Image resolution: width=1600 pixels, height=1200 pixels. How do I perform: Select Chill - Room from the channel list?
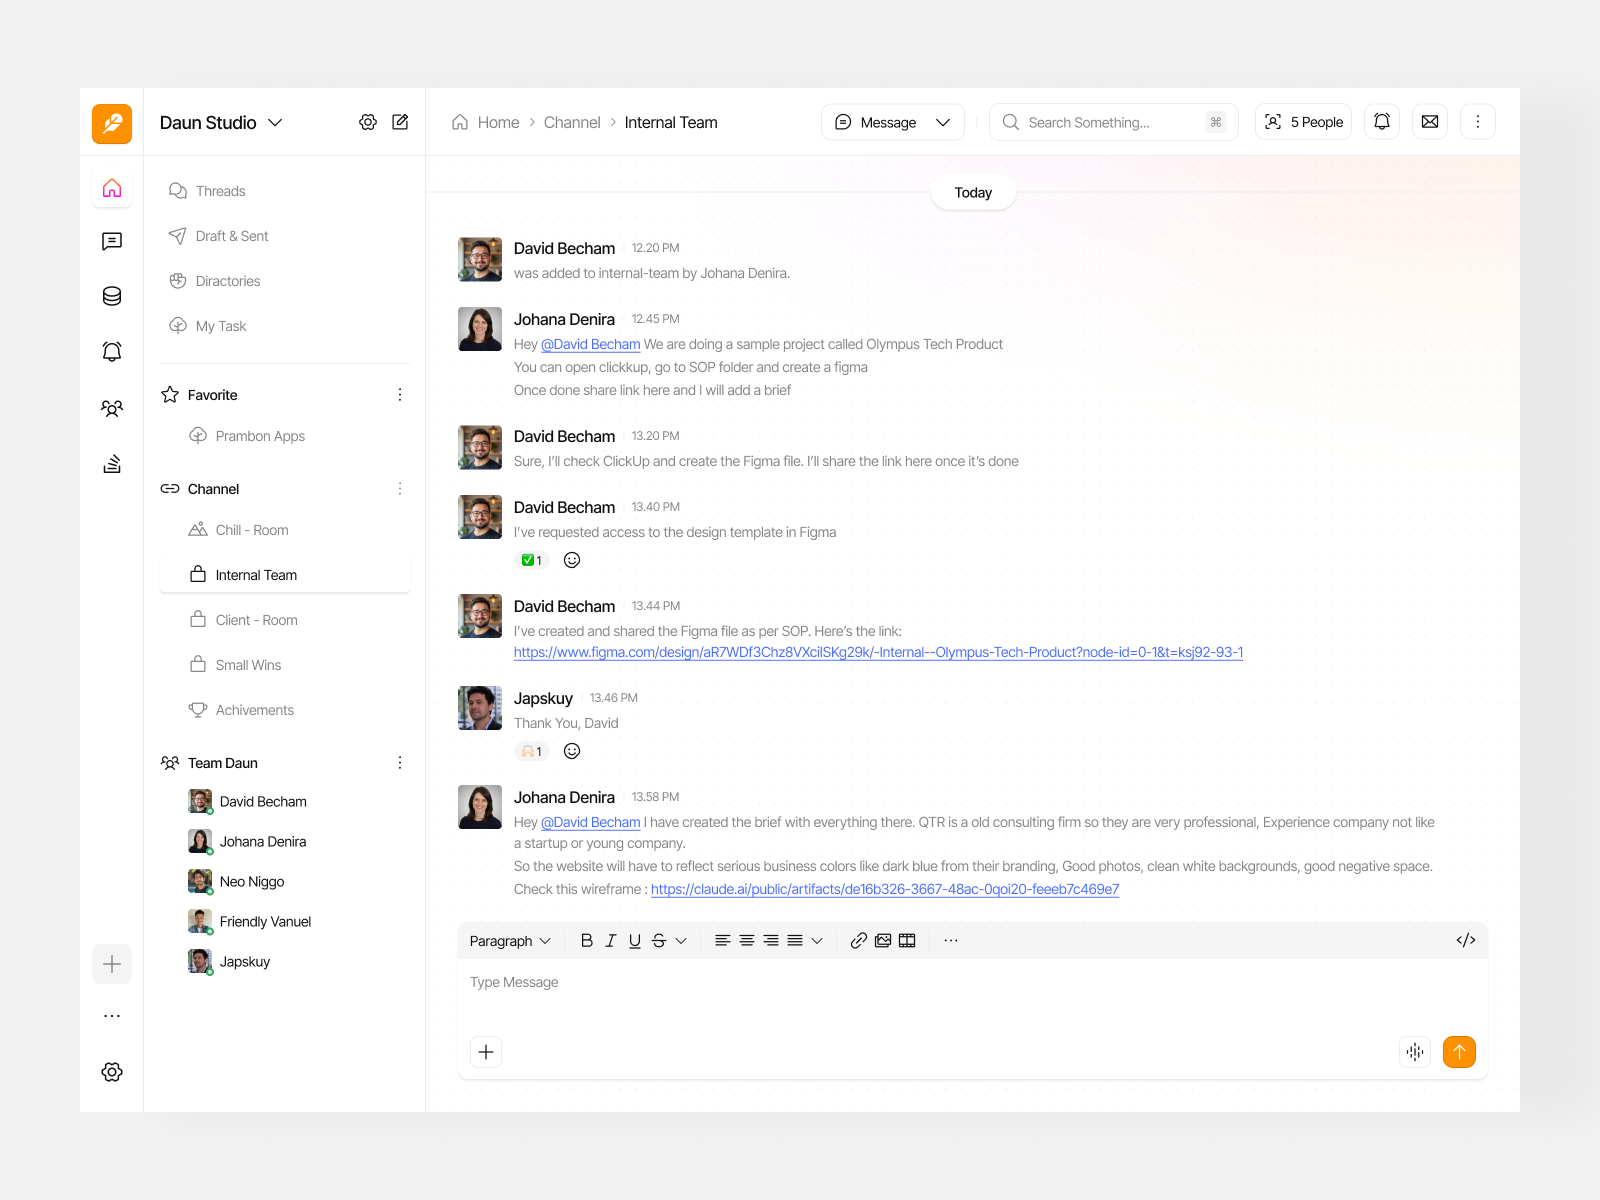click(x=251, y=529)
